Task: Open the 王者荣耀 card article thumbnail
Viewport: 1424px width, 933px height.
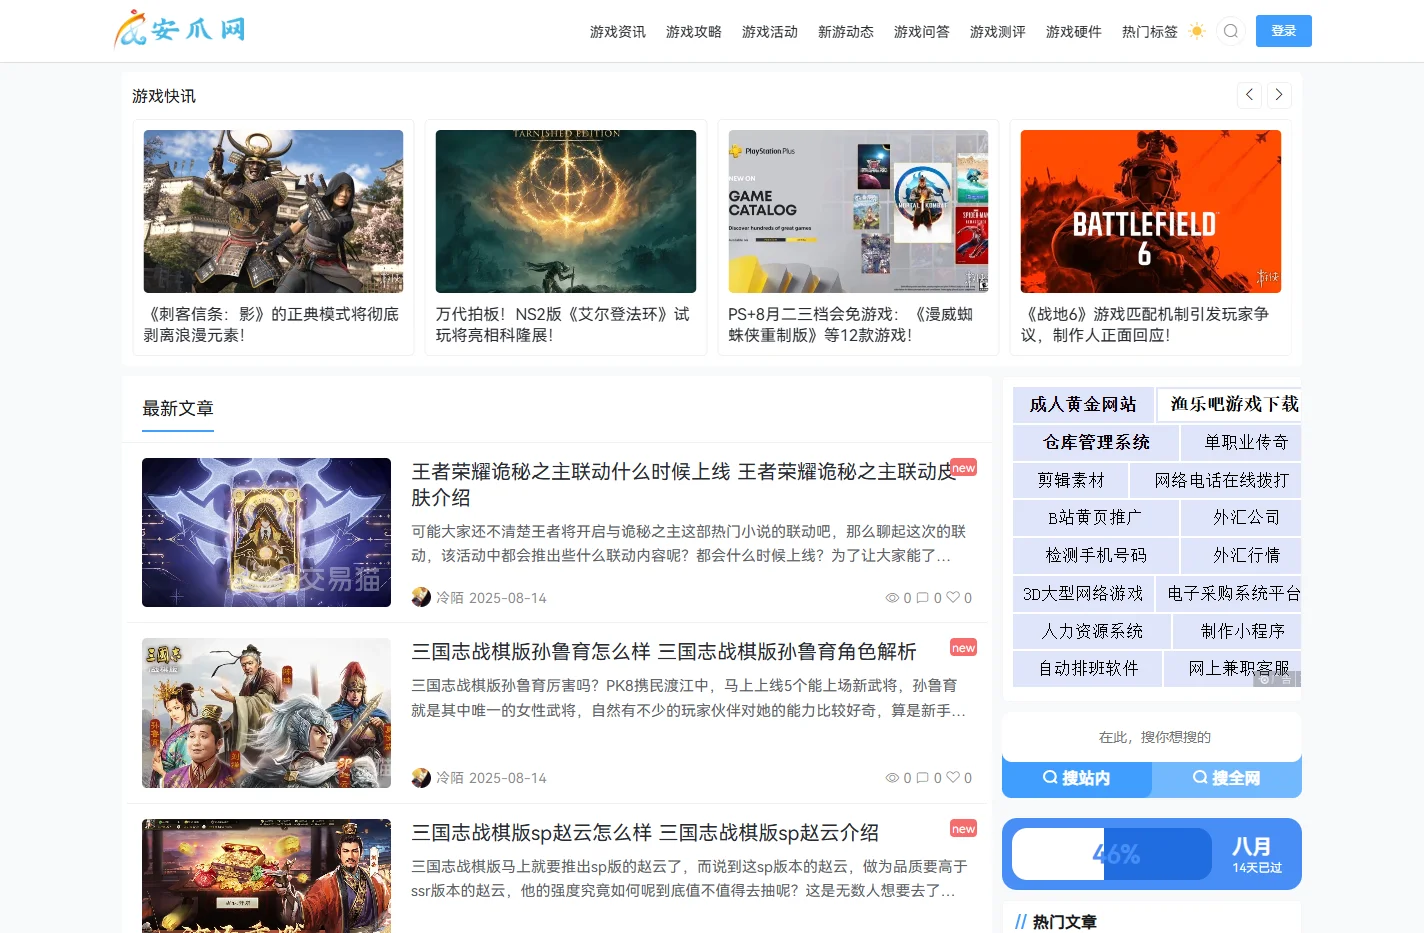Action: [x=266, y=532]
